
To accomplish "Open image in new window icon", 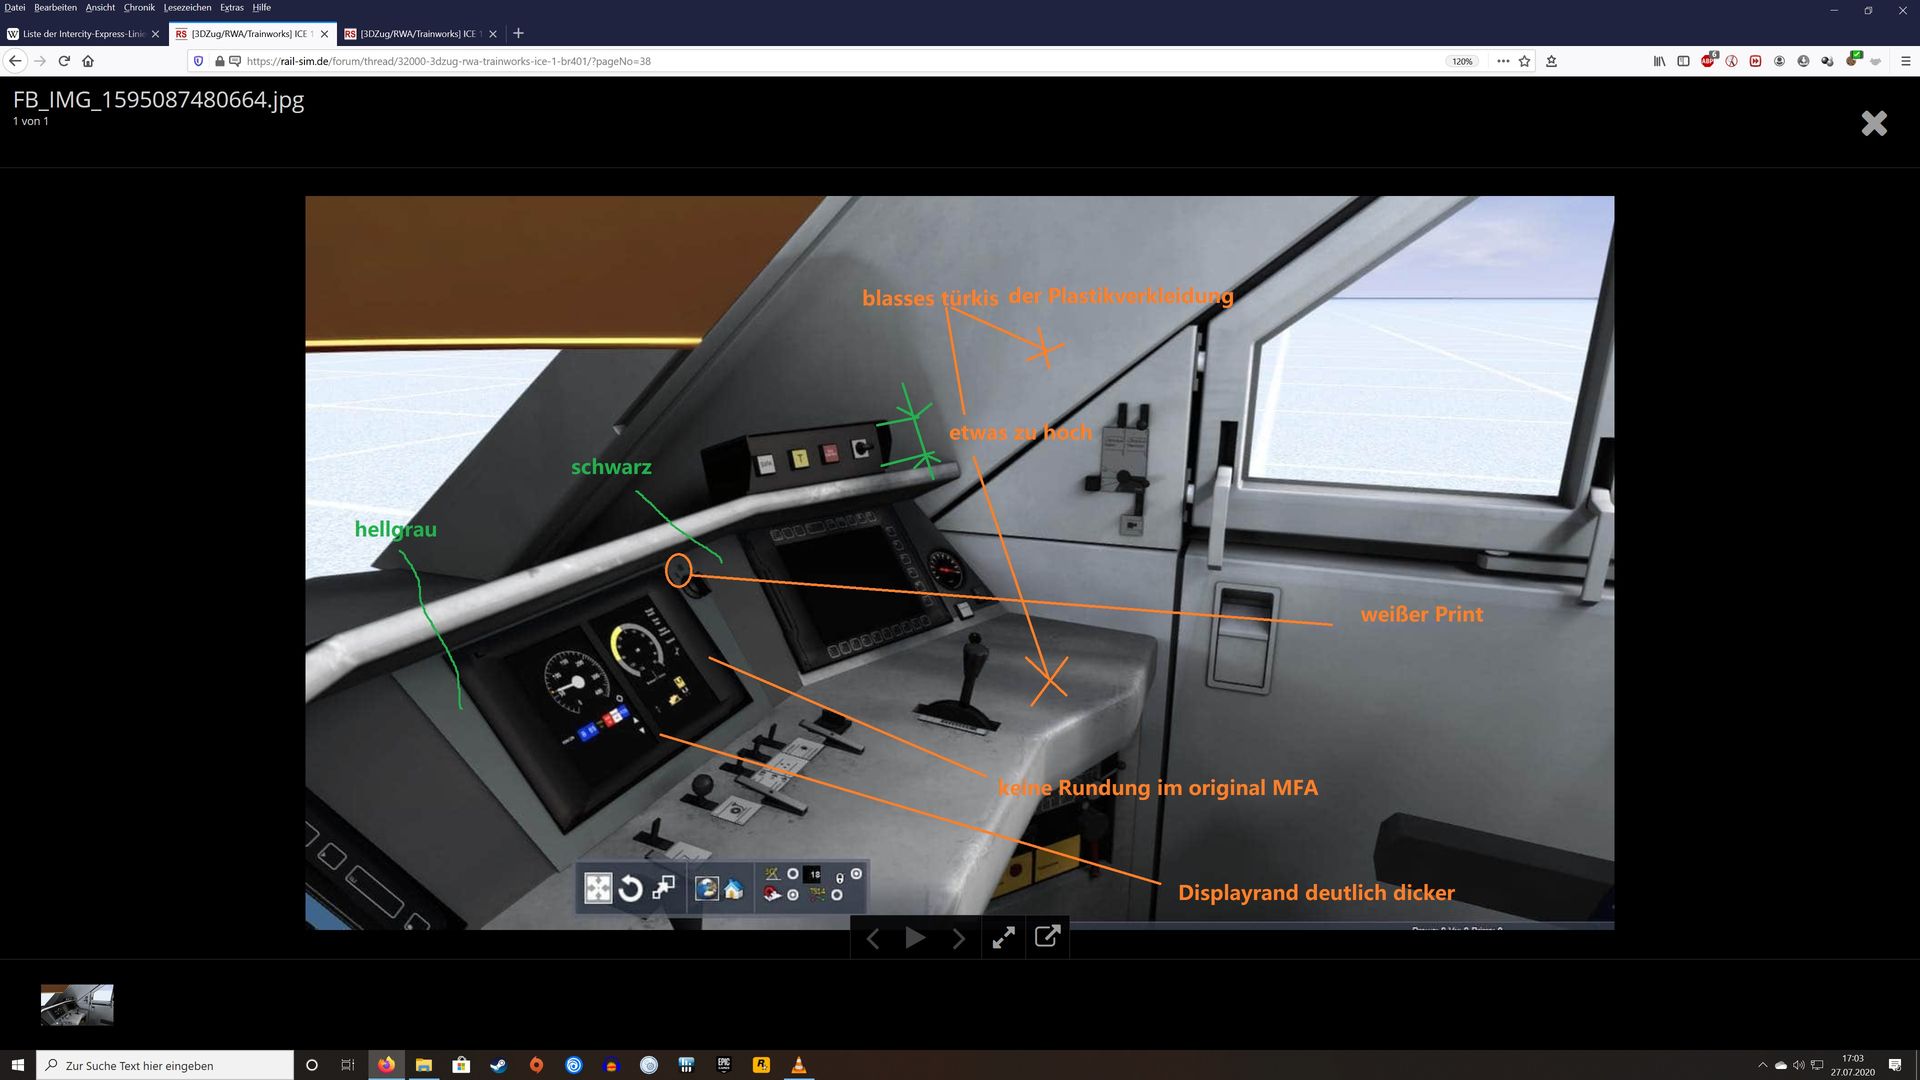I will tap(1047, 937).
